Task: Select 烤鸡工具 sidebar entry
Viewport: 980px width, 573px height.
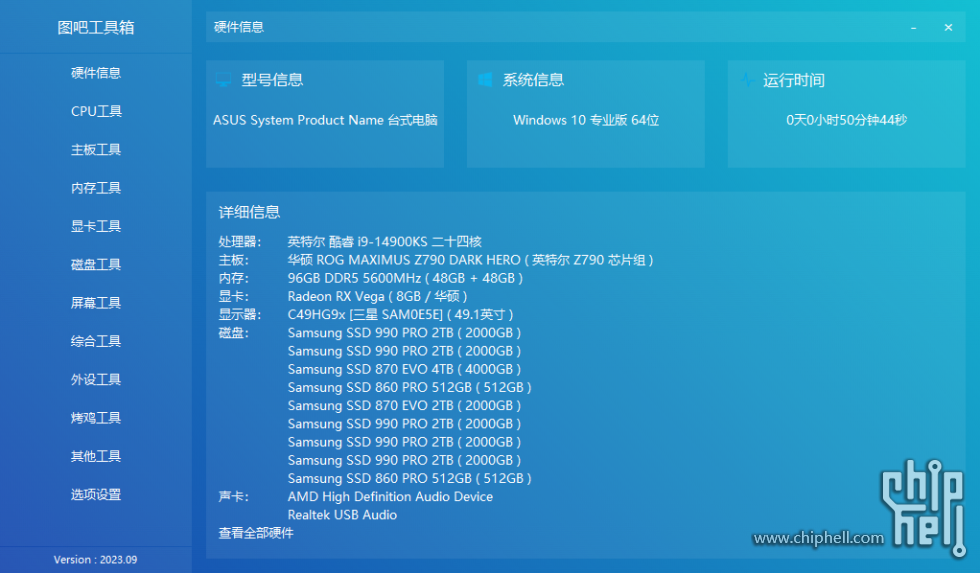Action: [96, 418]
